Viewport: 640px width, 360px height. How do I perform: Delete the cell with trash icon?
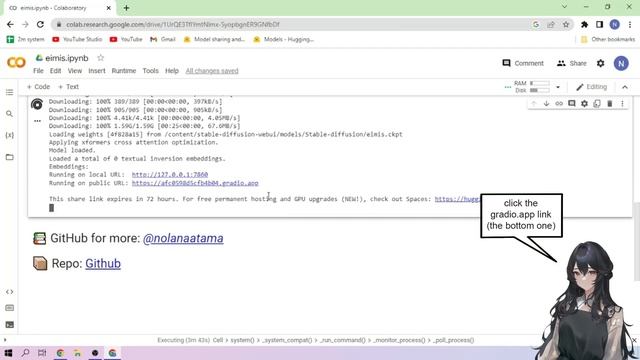click(609, 104)
